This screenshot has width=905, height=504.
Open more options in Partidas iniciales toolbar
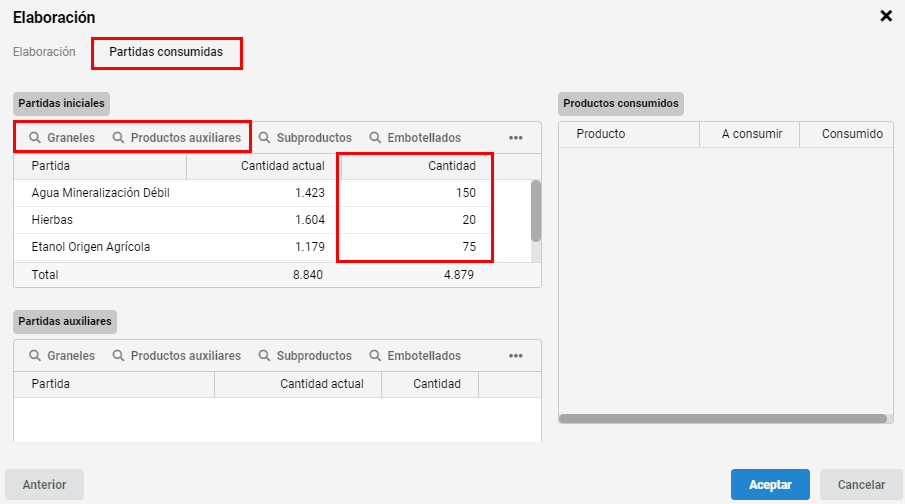[x=516, y=137]
